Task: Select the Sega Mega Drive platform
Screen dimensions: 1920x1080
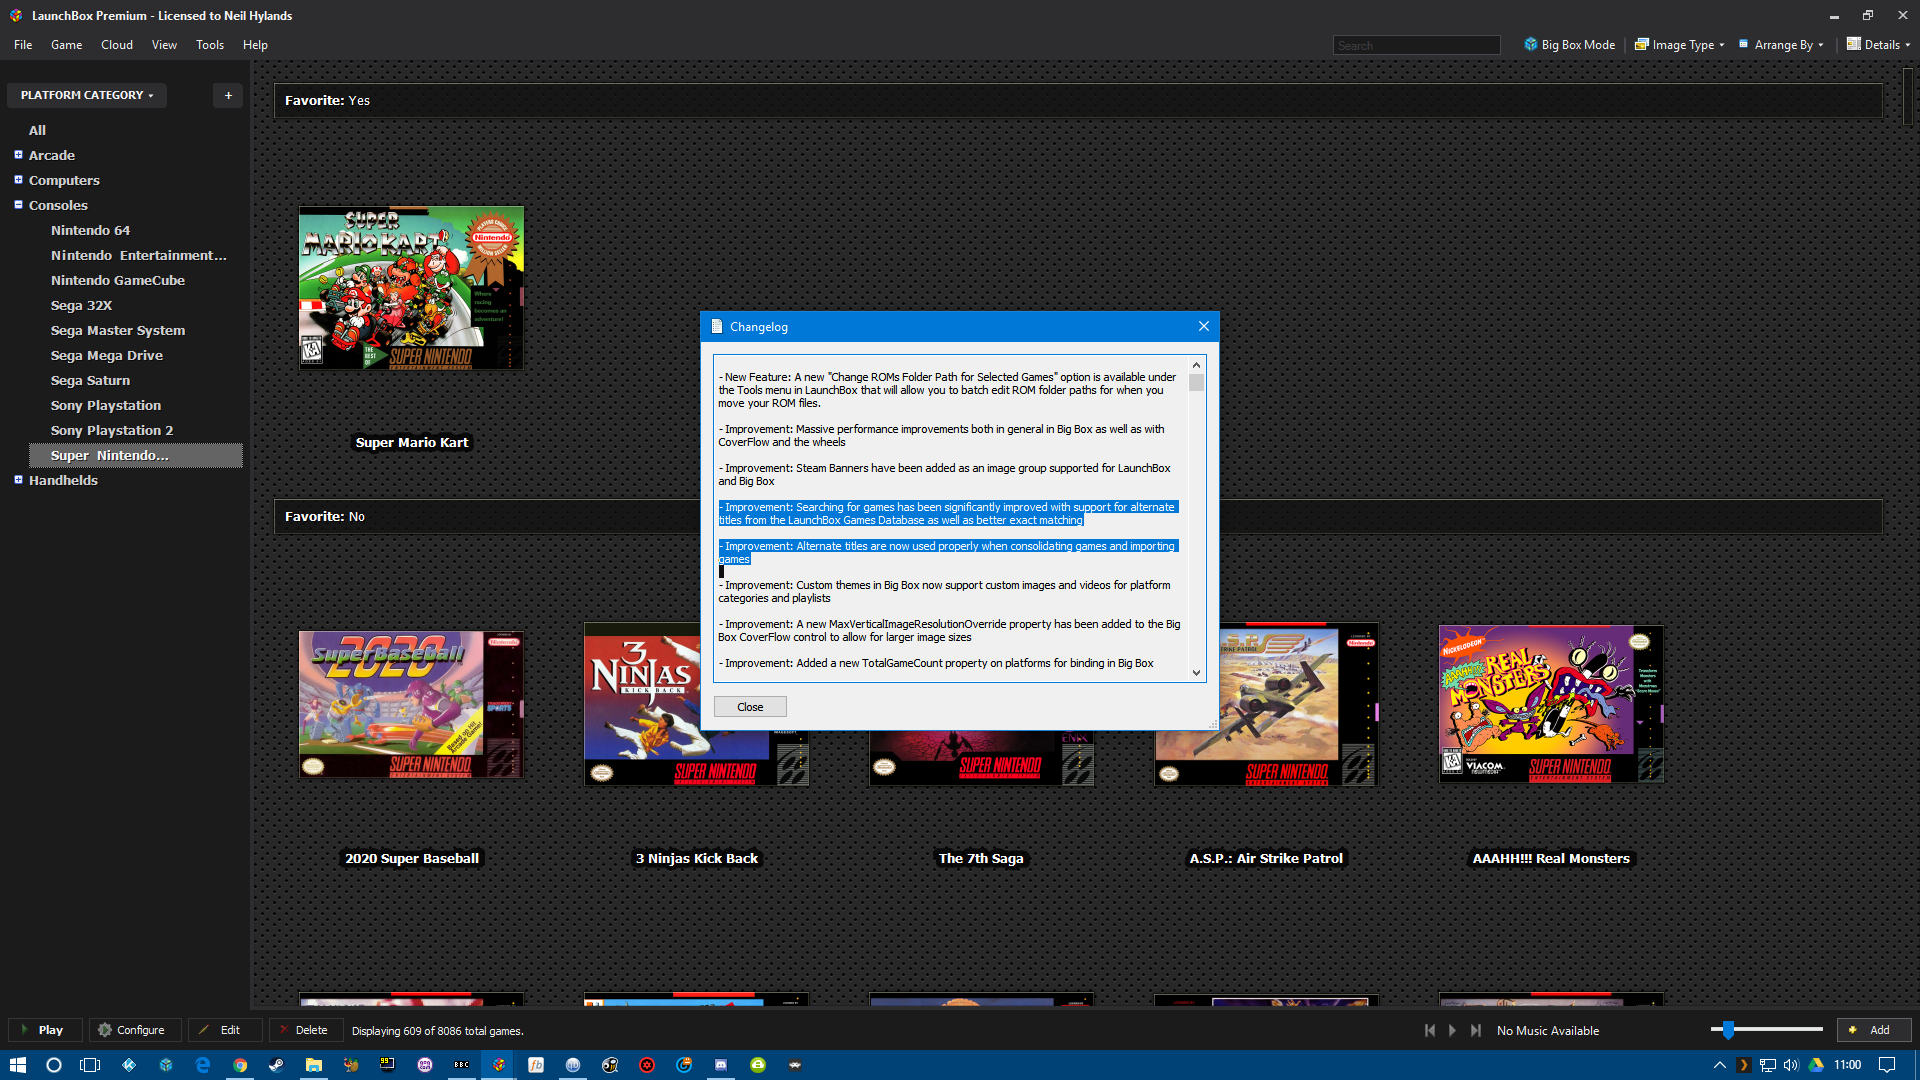Action: pos(107,355)
